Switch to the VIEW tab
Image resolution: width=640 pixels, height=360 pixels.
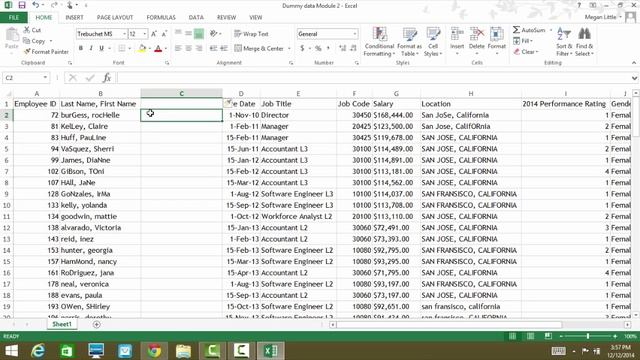(x=256, y=18)
